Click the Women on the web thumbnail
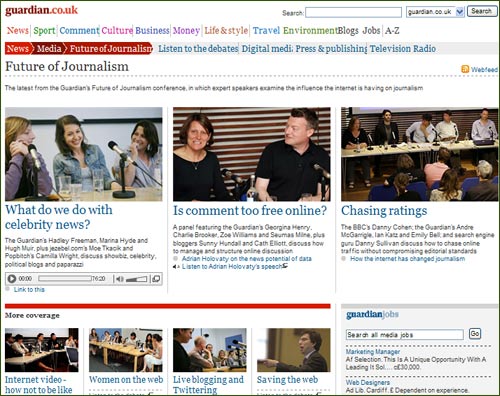Image resolution: width=500 pixels, height=396 pixels. tap(126, 350)
